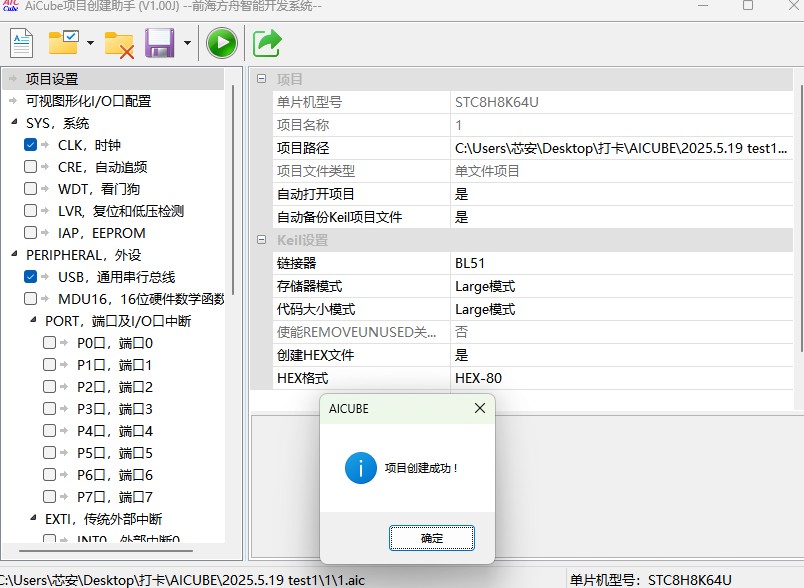The image size is (804, 588).
Task: Check the P7口 端口7 checkbox
Action: 49,497
